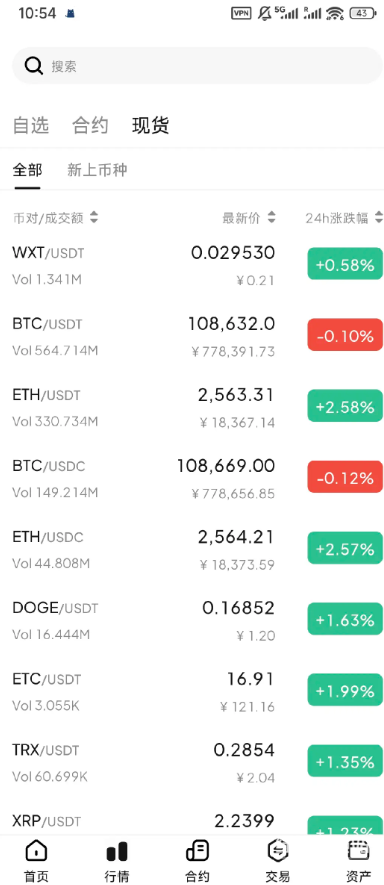Switch to the 自选 tab
This screenshot has width=384, height=885.
pyautogui.click(x=30, y=125)
